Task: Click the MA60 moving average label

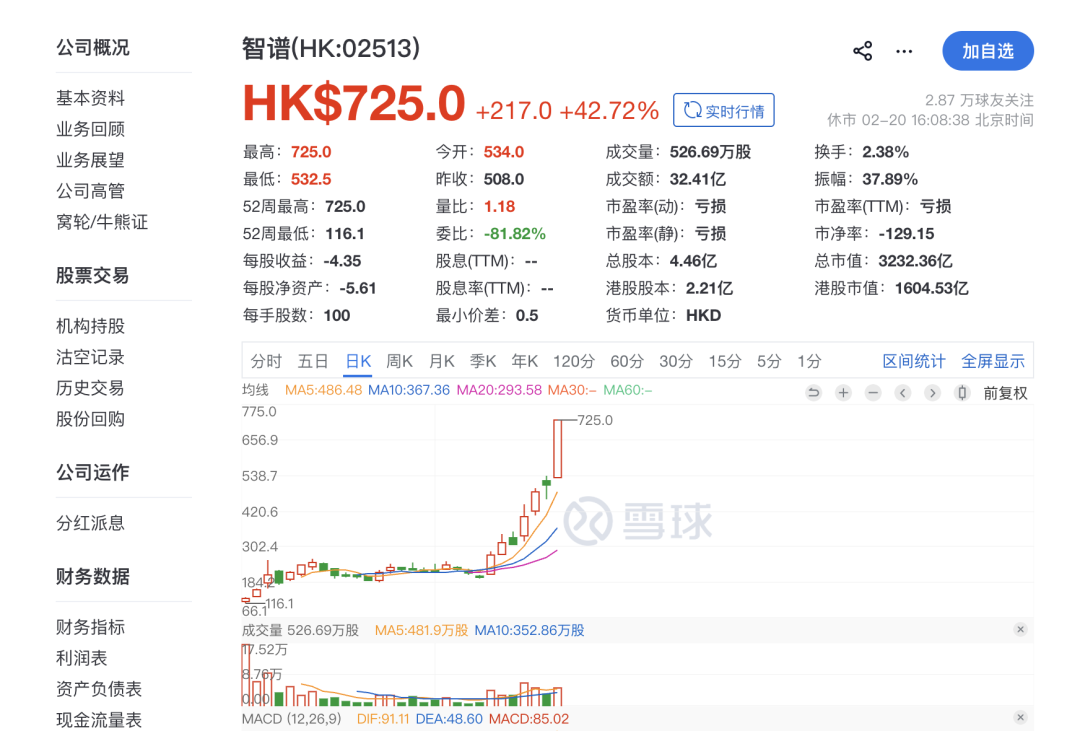Action: 627,390
